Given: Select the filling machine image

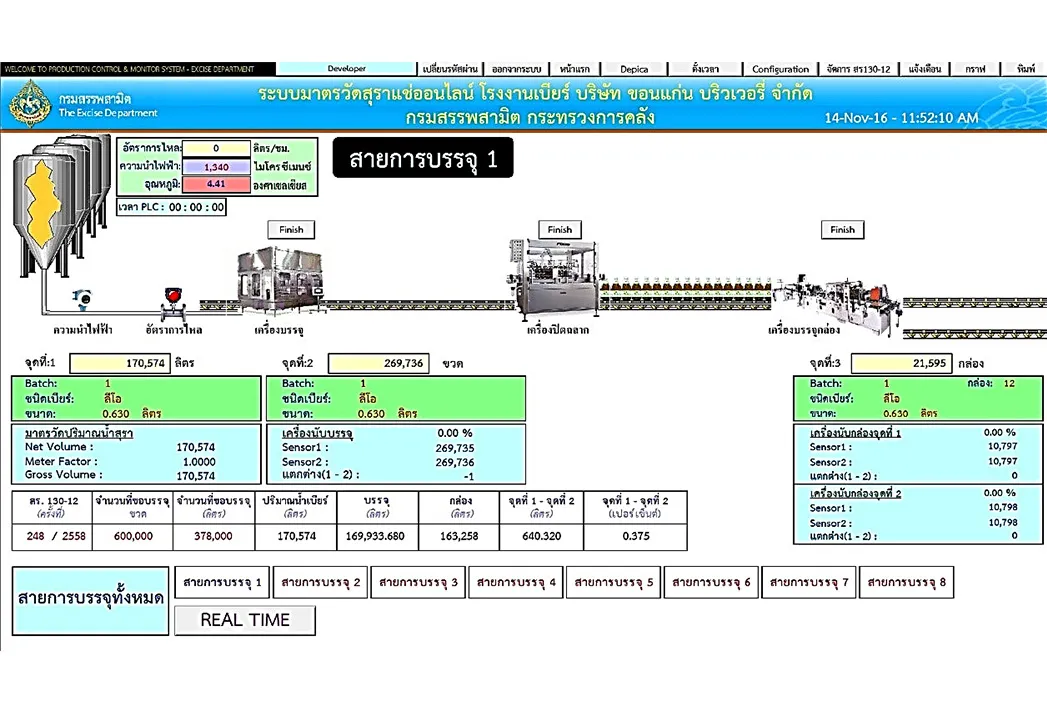Looking at the screenshot, I should point(281,281).
